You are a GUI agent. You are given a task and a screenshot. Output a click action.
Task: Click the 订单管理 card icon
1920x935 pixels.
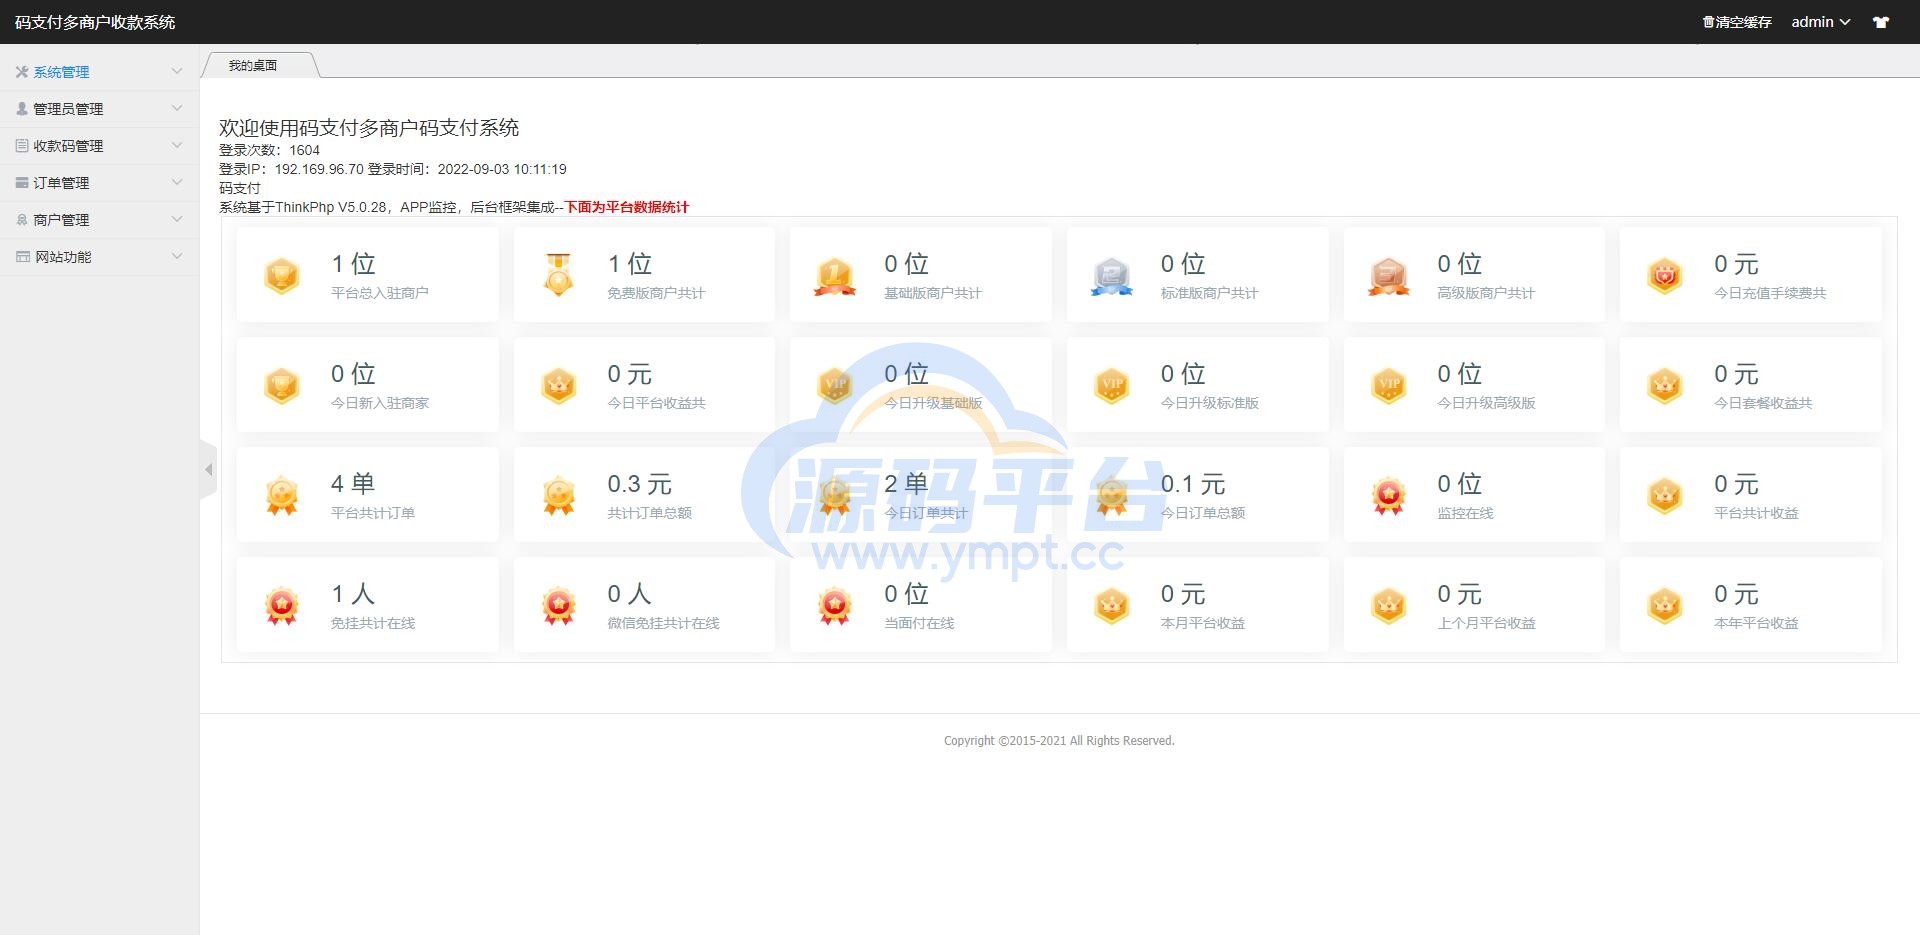pyautogui.click(x=22, y=183)
